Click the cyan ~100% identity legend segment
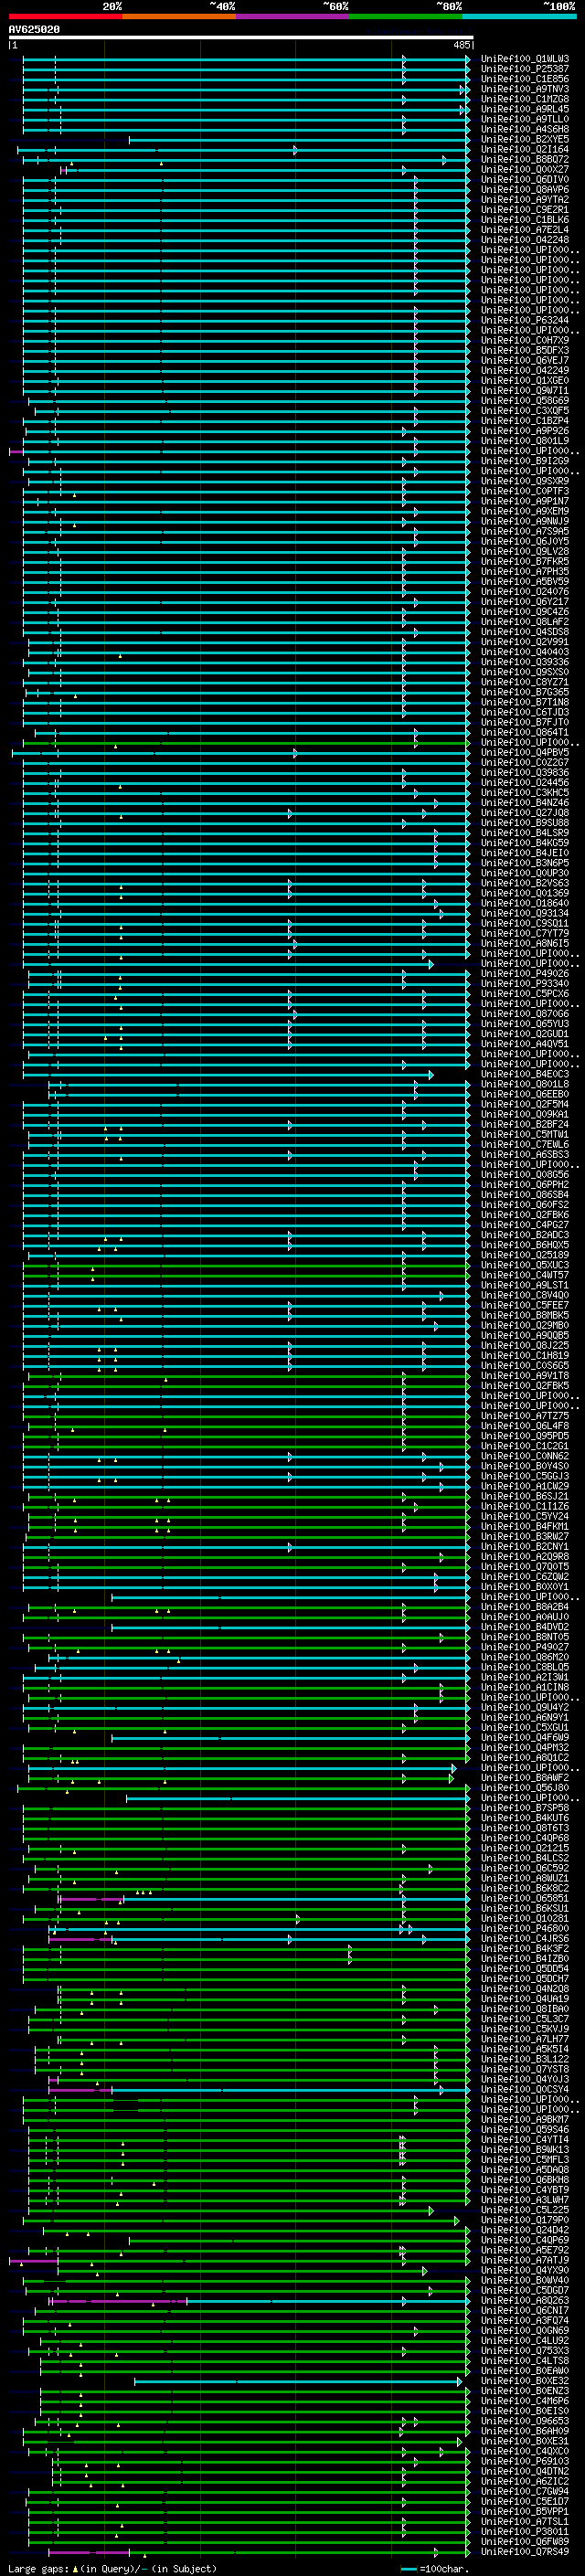This screenshot has height=2576, width=585. point(520,17)
